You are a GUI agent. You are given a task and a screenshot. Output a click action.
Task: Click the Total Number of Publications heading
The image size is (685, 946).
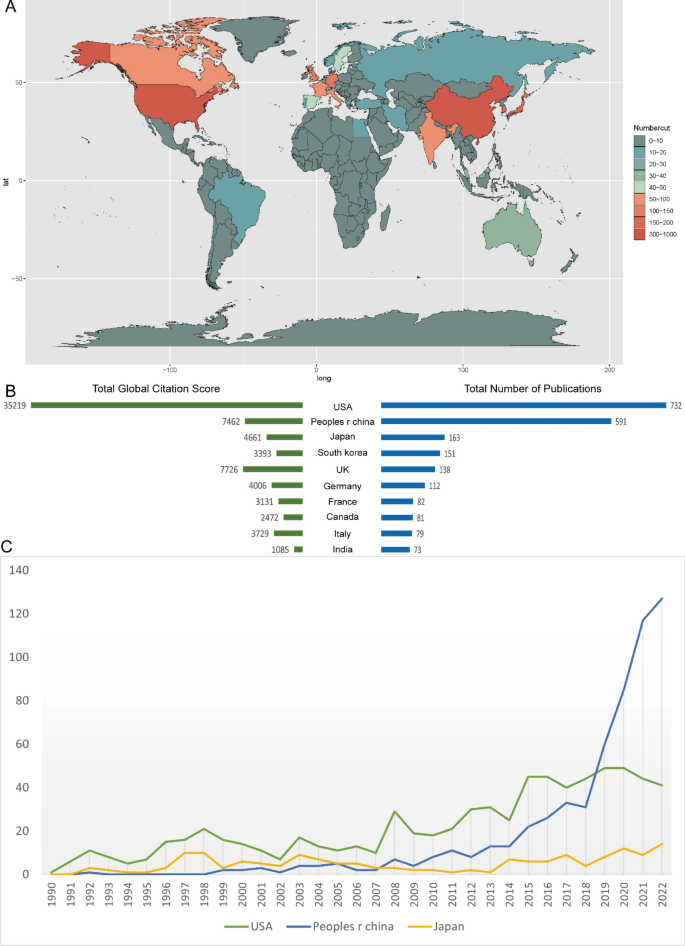(532, 389)
